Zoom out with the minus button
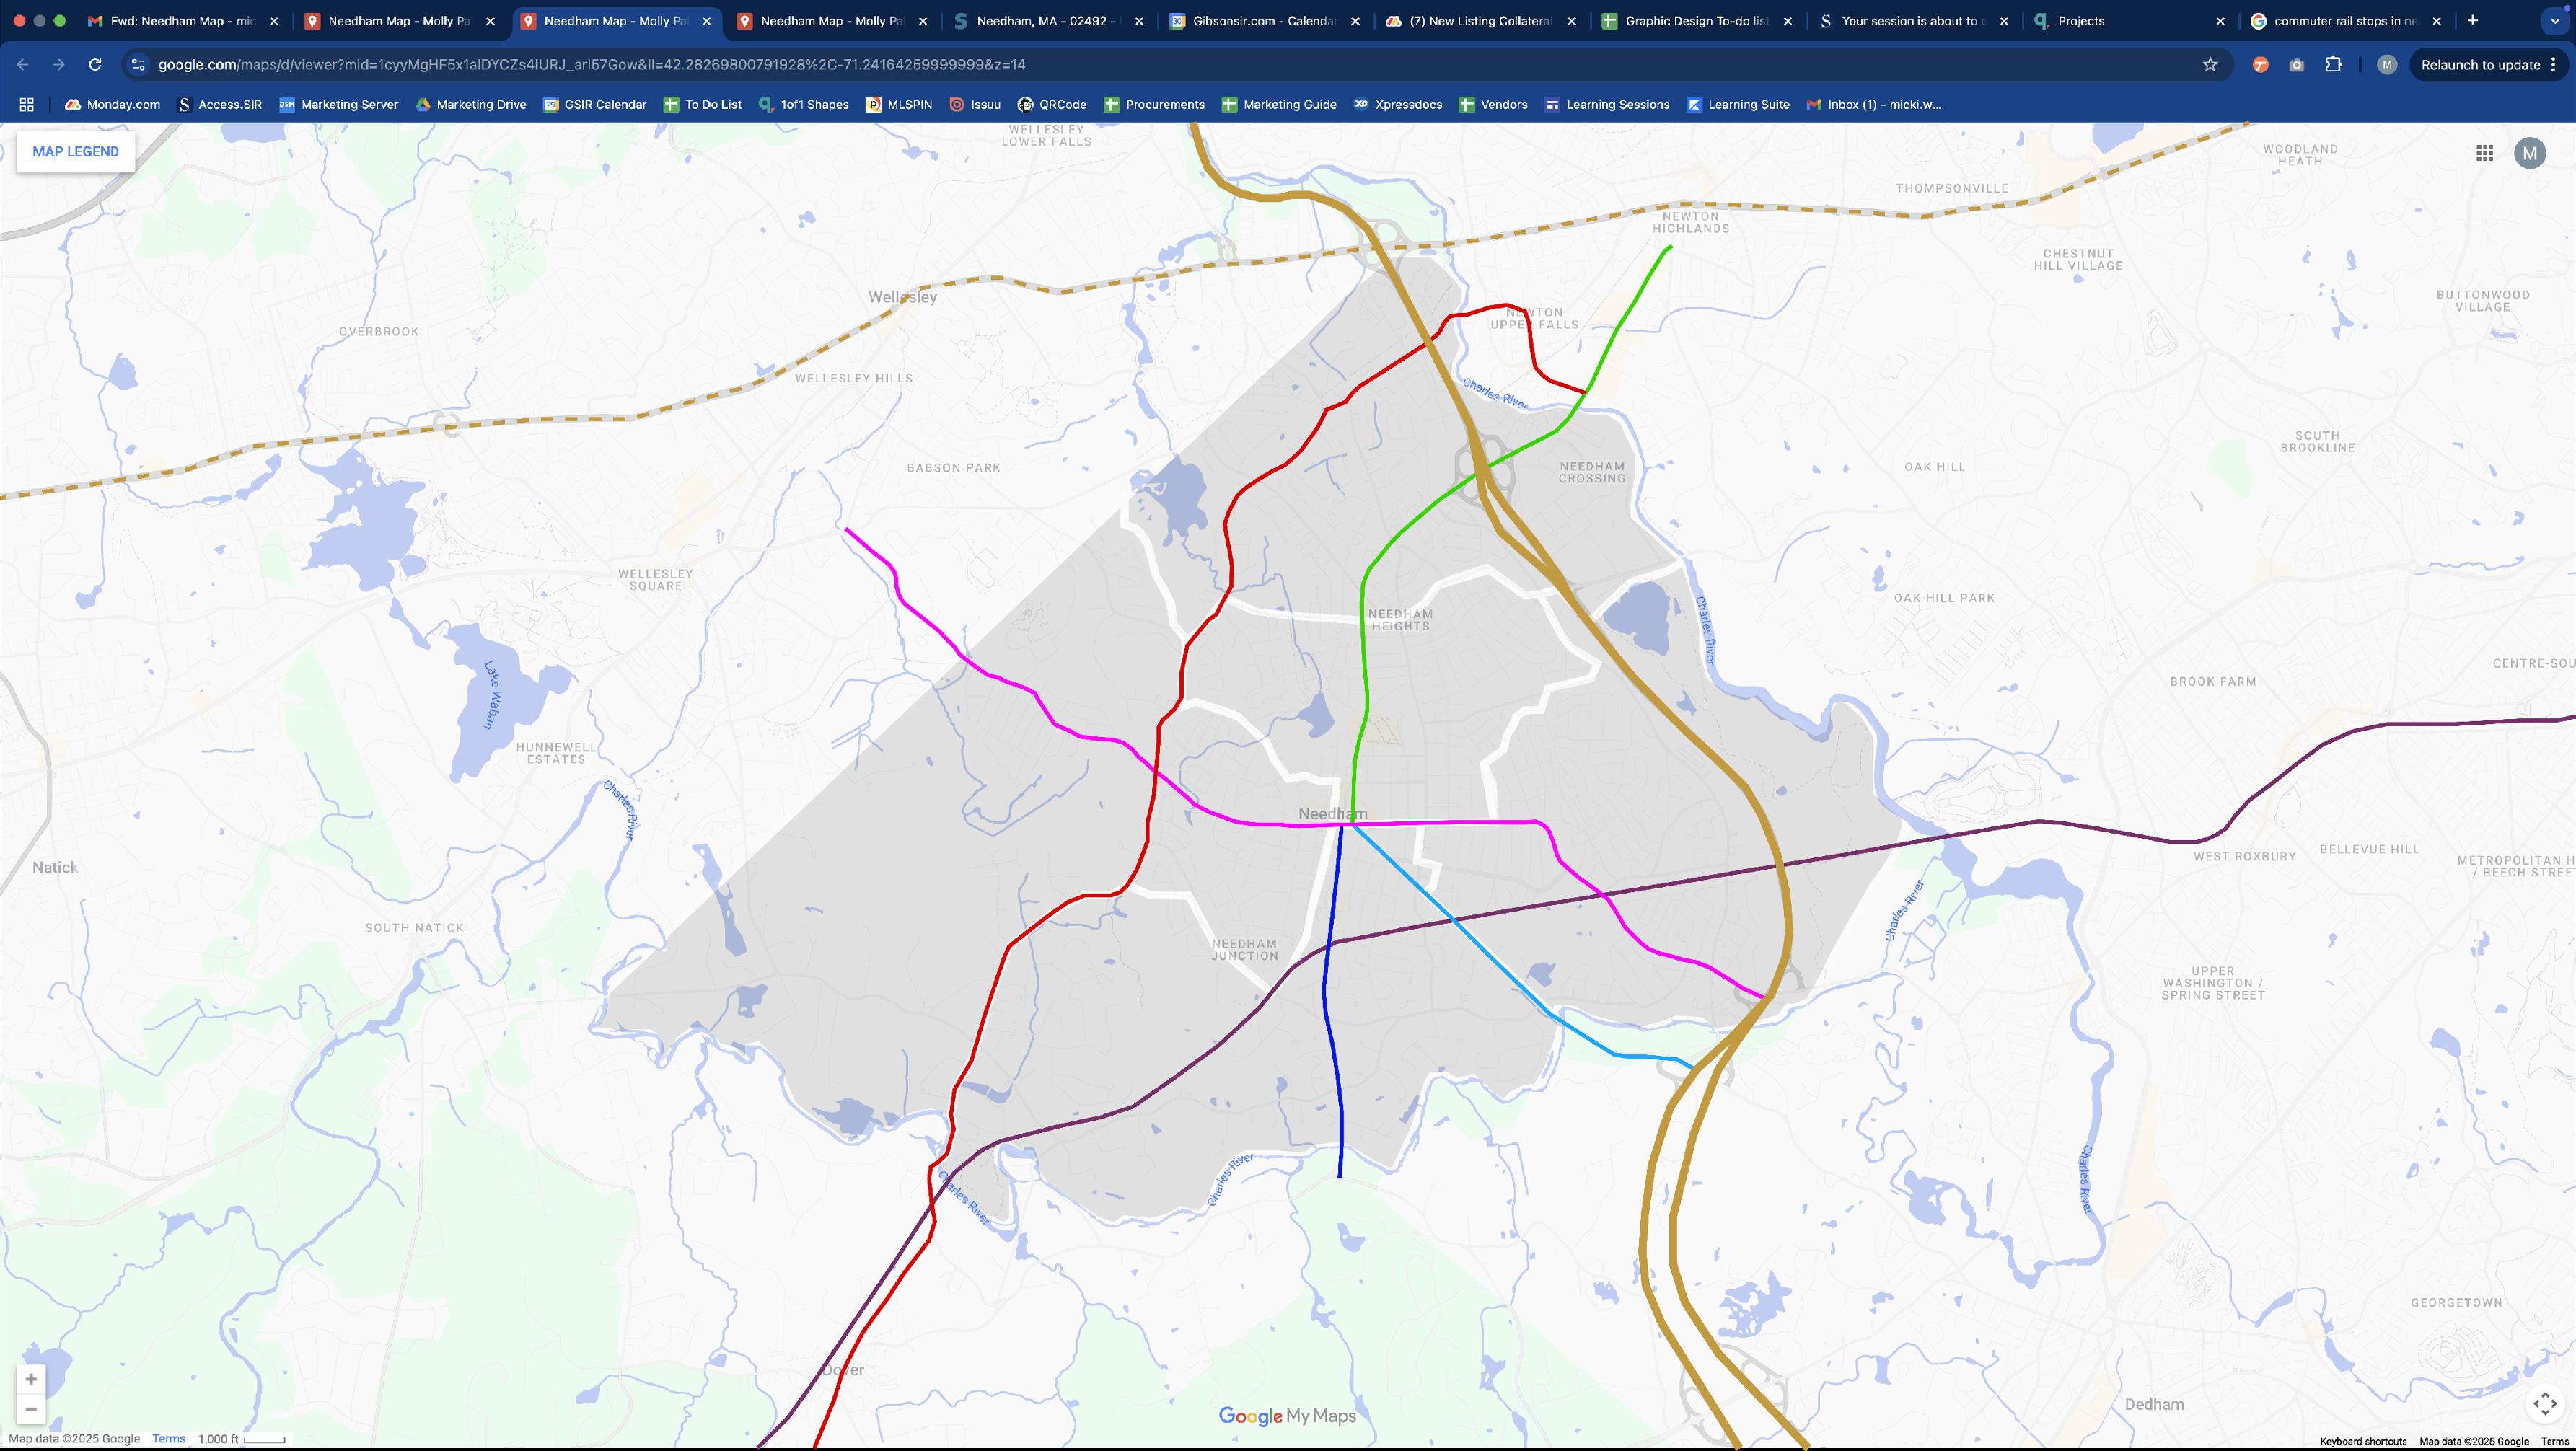 pyautogui.click(x=31, y=1409)
